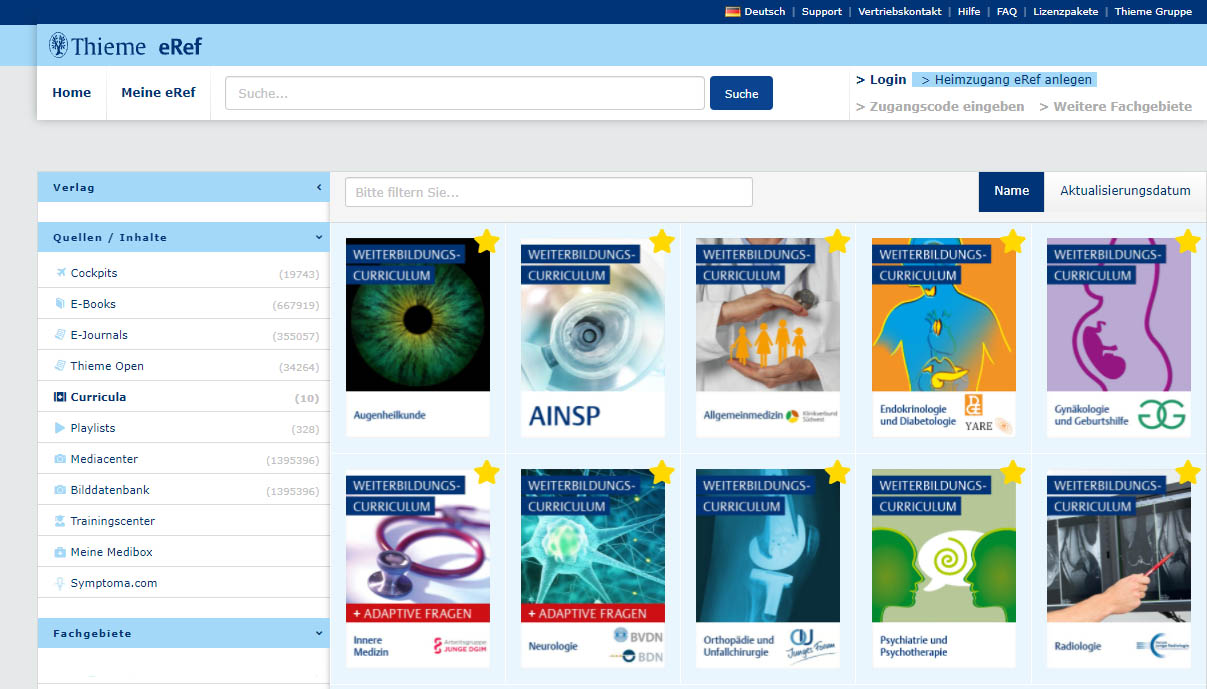Click the Cockpits airplane icon
This screenshot has height=689, width=1207.
(60, 273)
